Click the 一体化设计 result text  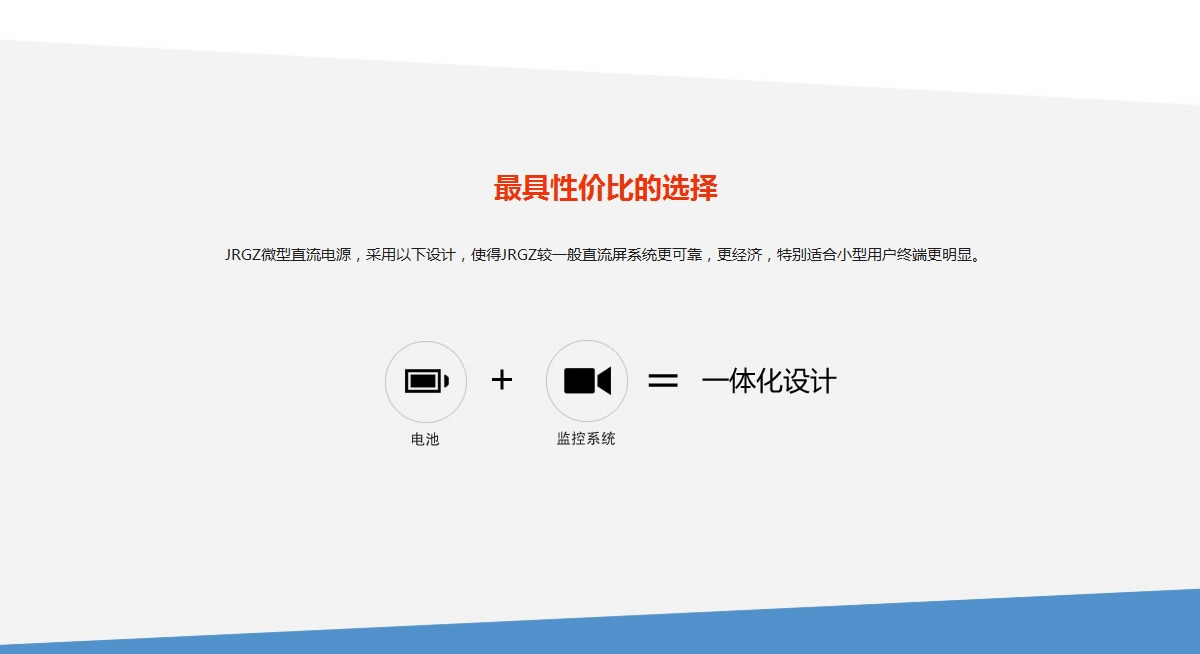tap(768, 381)
